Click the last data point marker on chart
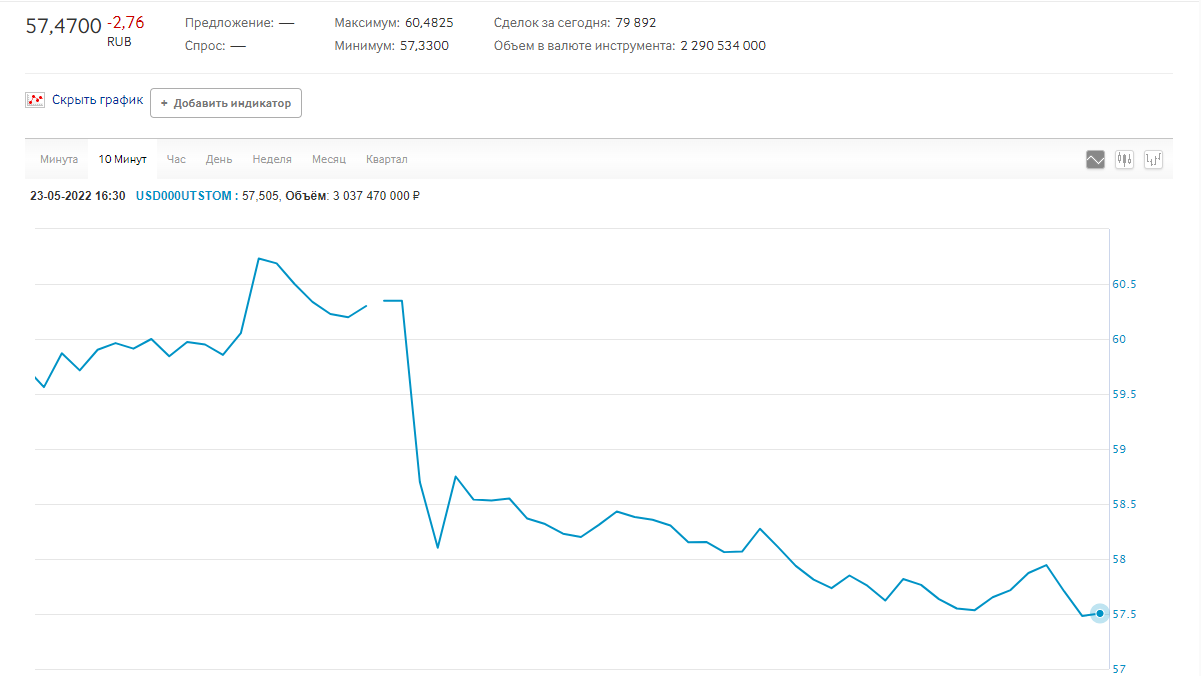This screenshot has height=676, width=1201. point(1100,613)
